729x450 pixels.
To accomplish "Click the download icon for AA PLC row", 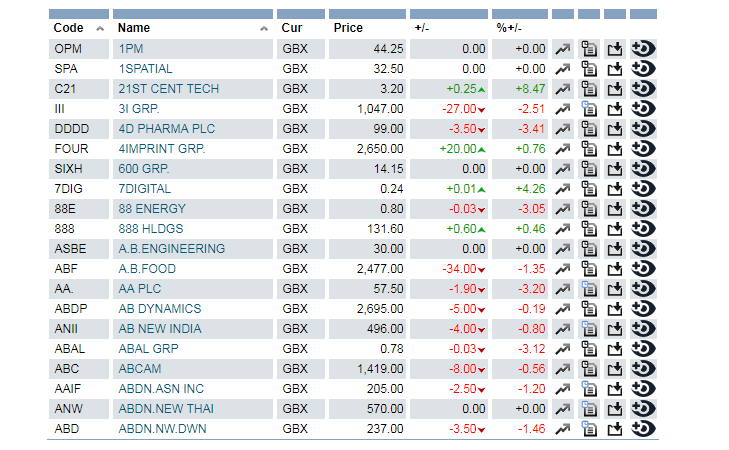I will coord(615,289).
